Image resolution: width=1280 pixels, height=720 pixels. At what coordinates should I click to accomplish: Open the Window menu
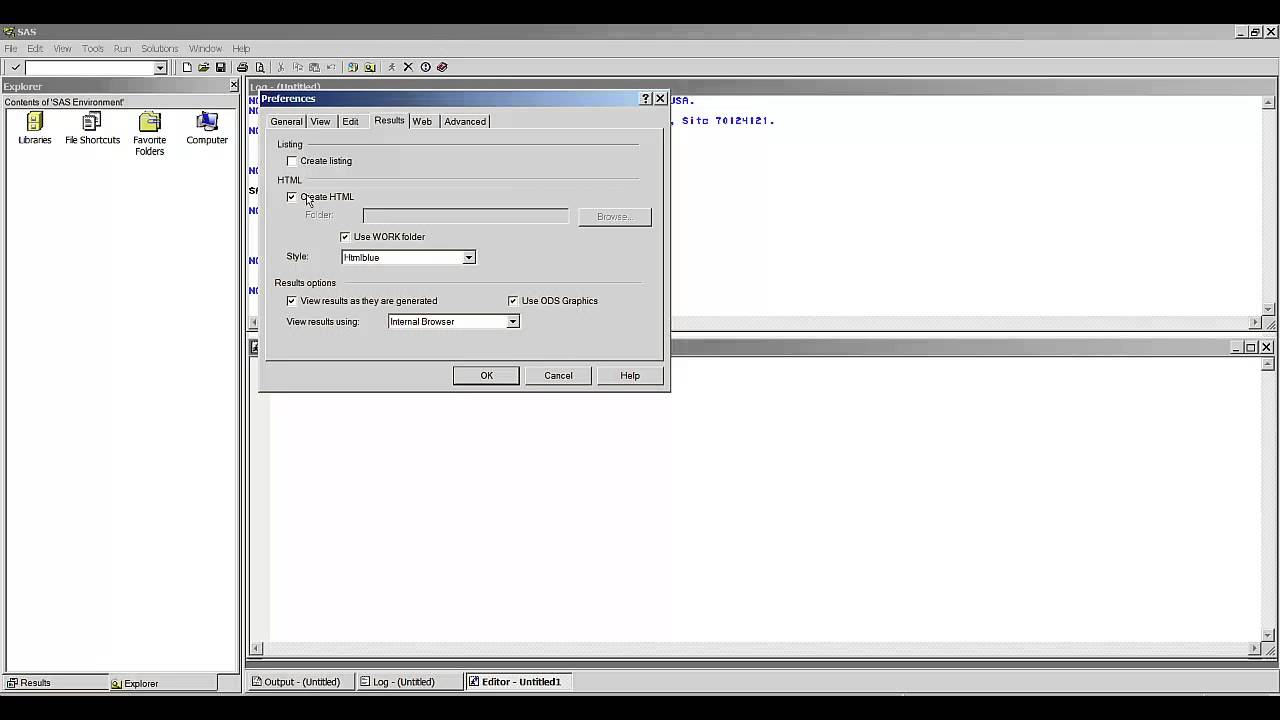205,48
